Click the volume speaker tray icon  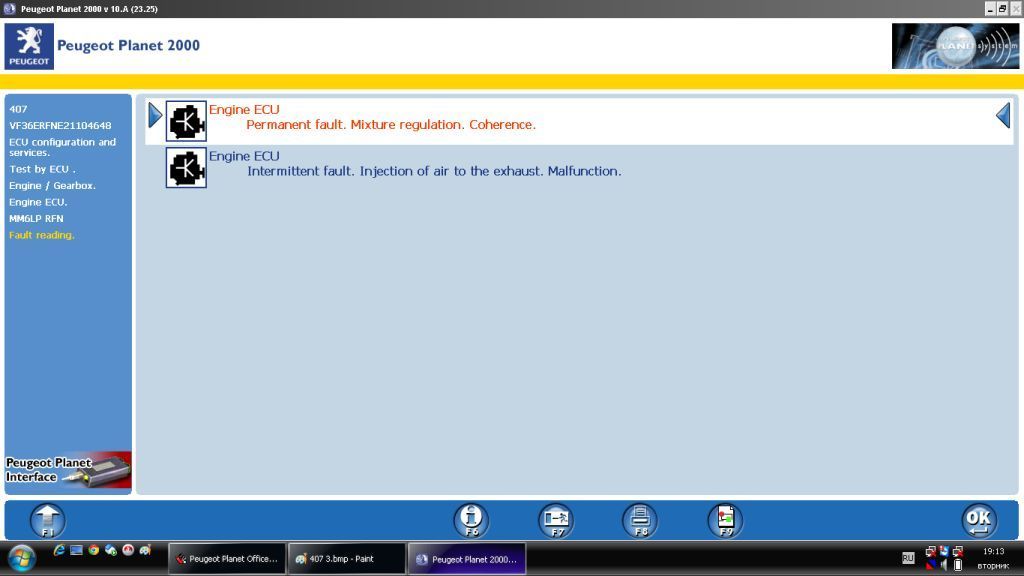[x=944, y=565]
